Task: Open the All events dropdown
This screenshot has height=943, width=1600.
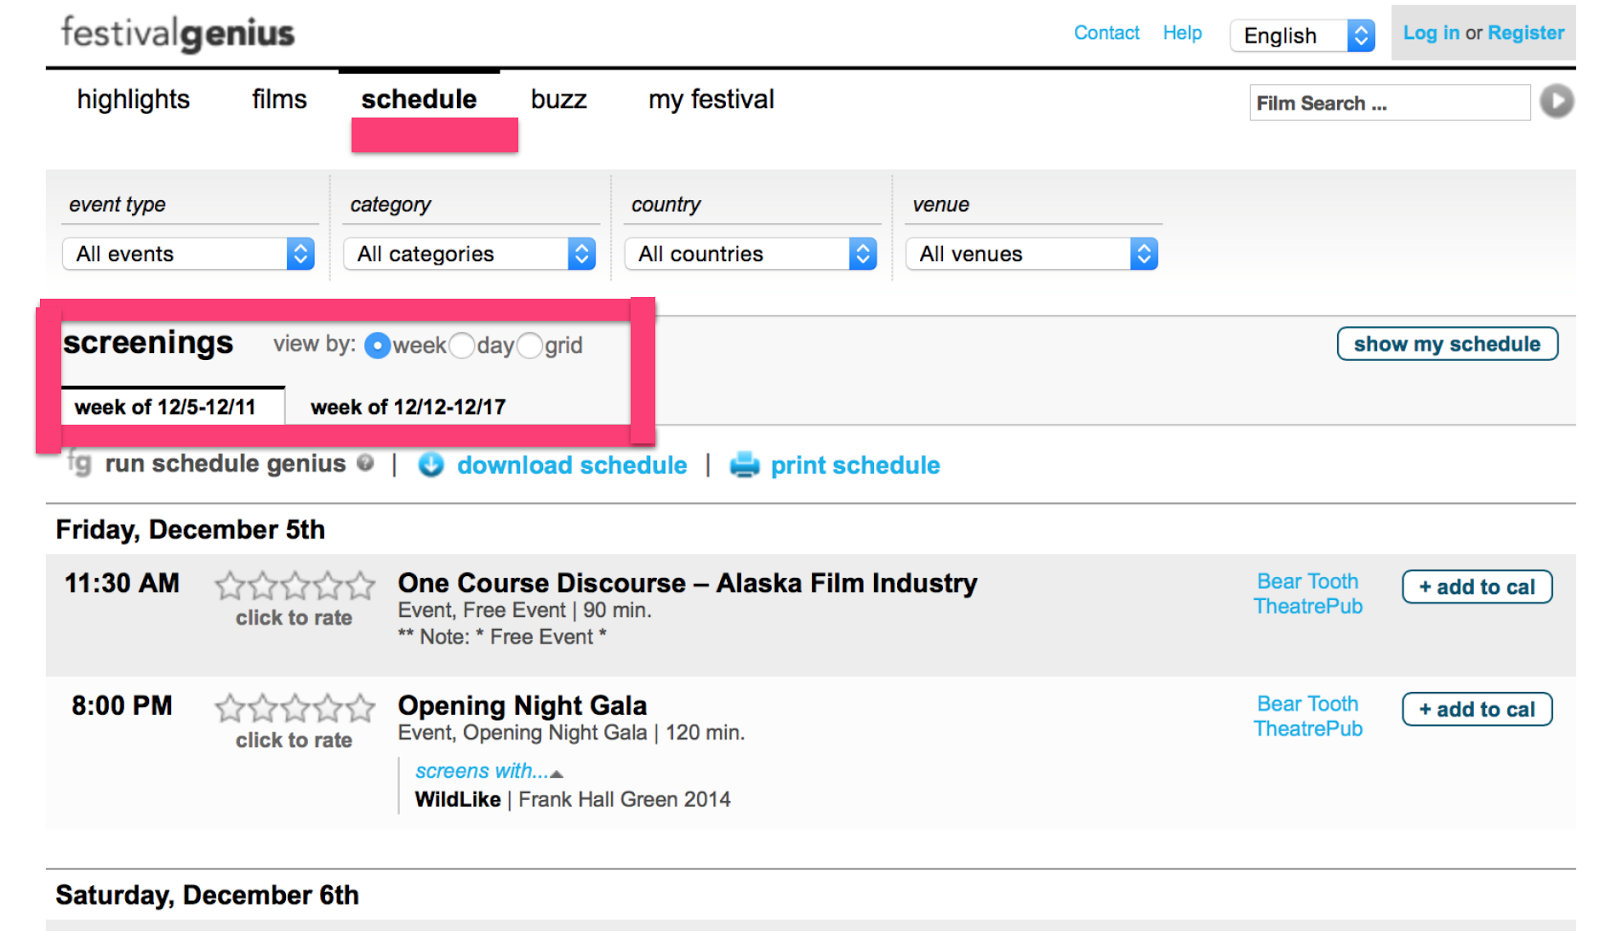Action: (x=189, y=254)
